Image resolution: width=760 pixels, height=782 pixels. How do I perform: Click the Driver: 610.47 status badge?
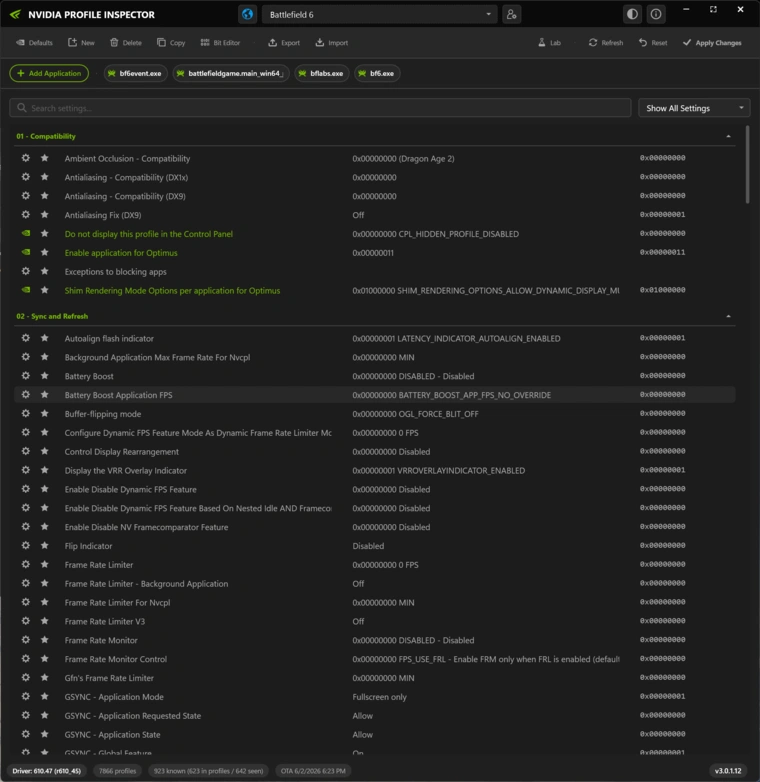46,771
